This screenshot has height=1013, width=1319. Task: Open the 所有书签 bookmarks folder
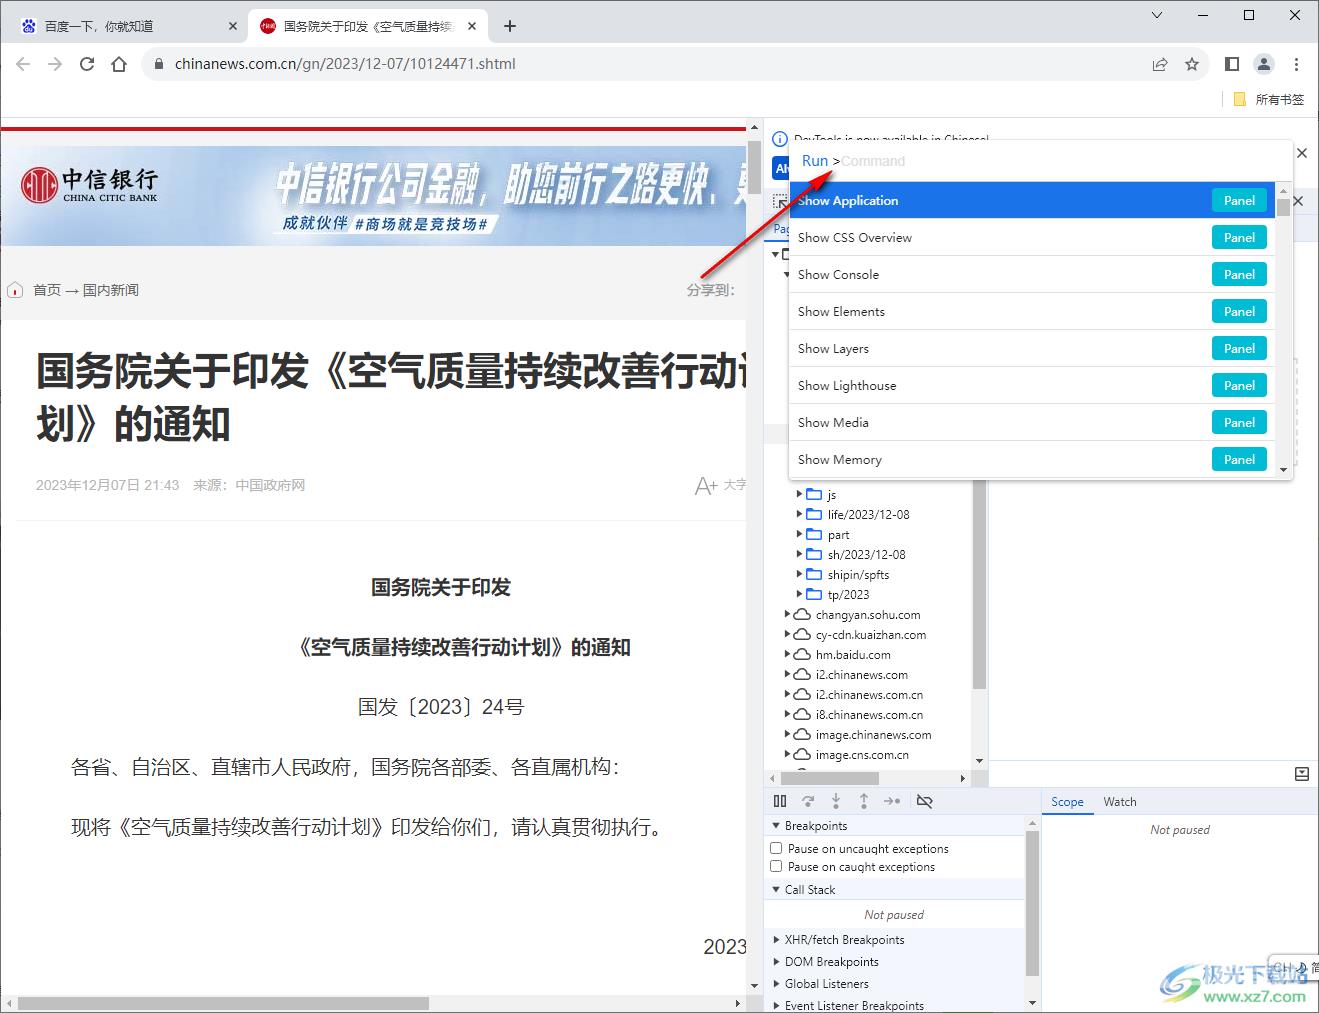[x=1269, y=99]
